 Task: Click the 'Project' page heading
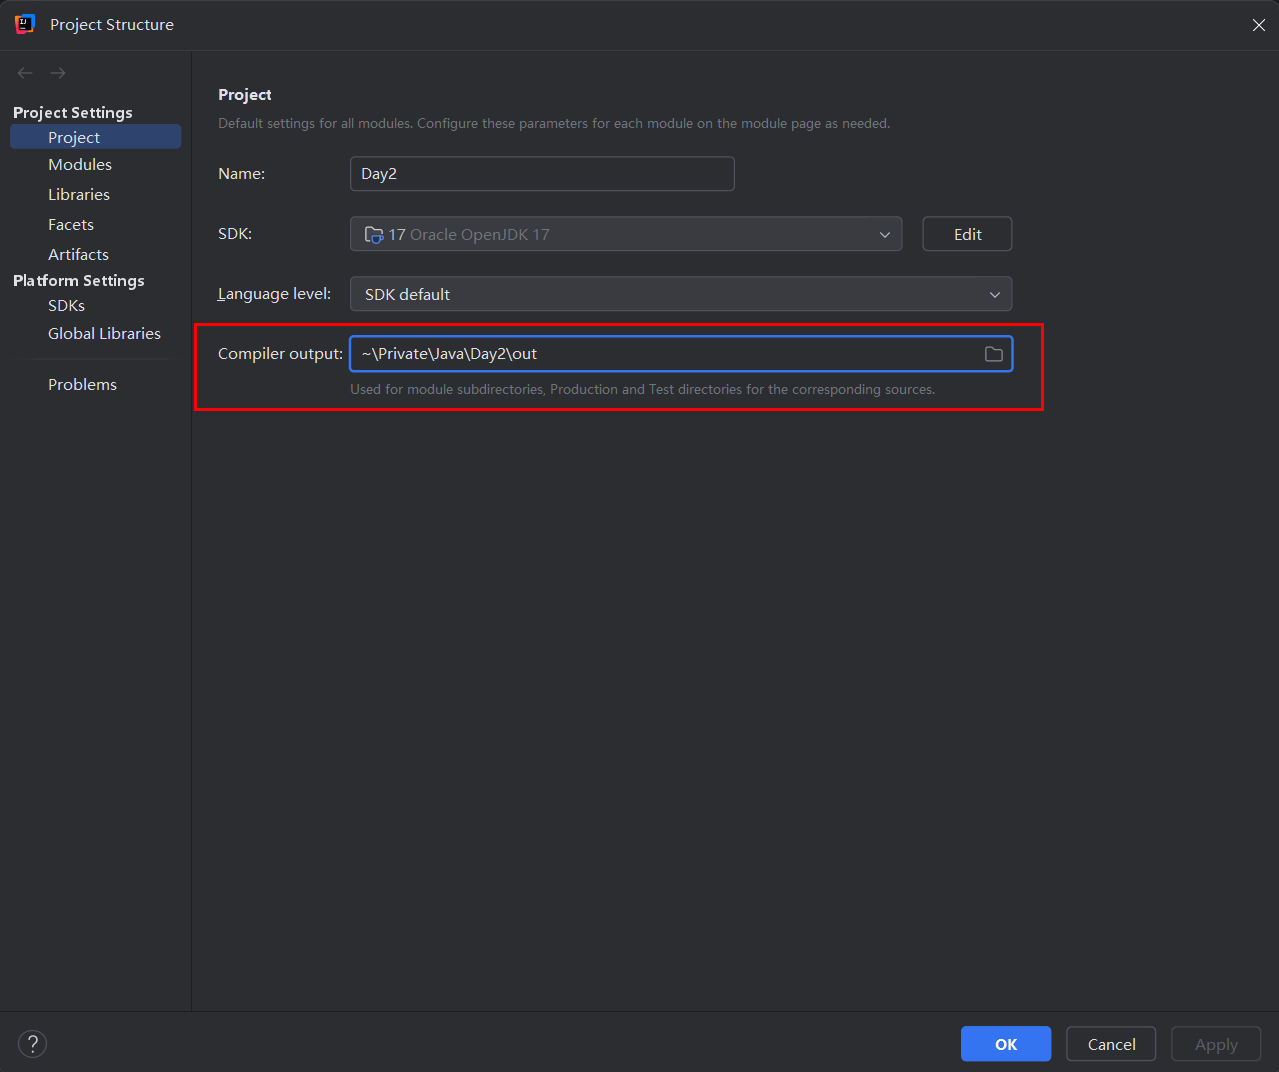pyautogui.click(x=245, y=94)
